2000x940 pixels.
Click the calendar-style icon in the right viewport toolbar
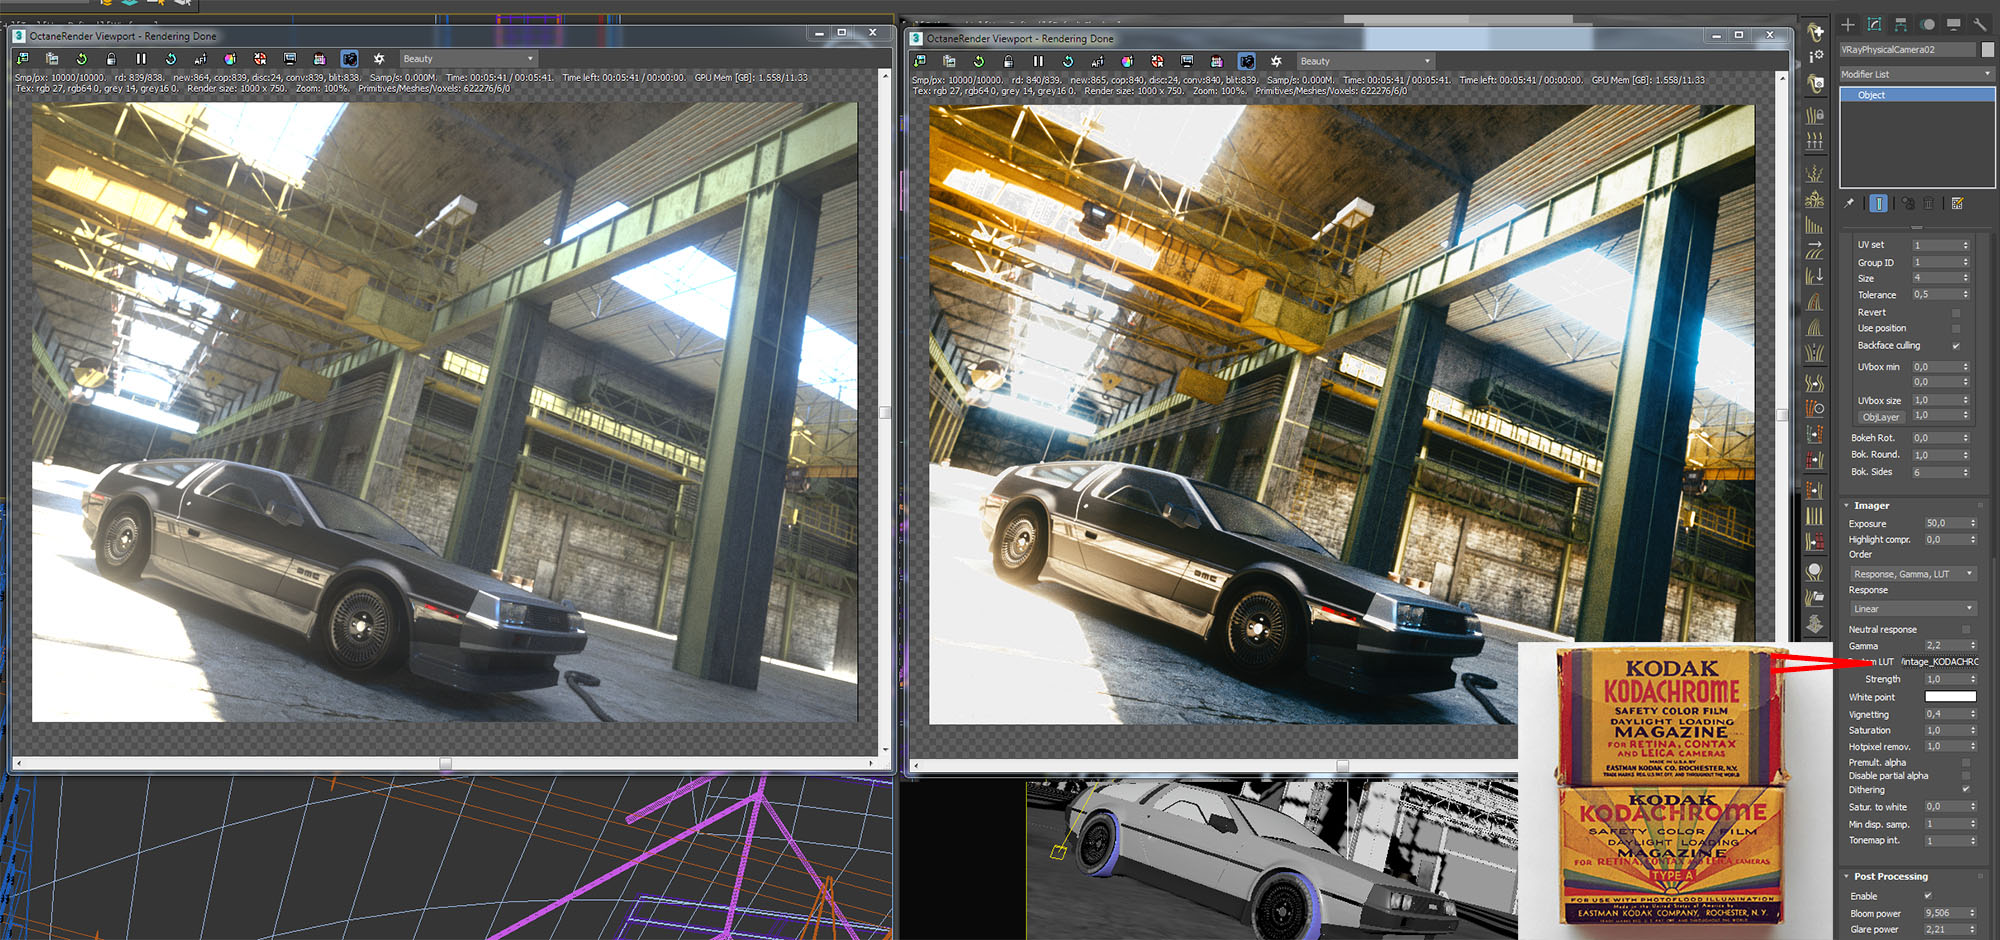(1216, 61)
